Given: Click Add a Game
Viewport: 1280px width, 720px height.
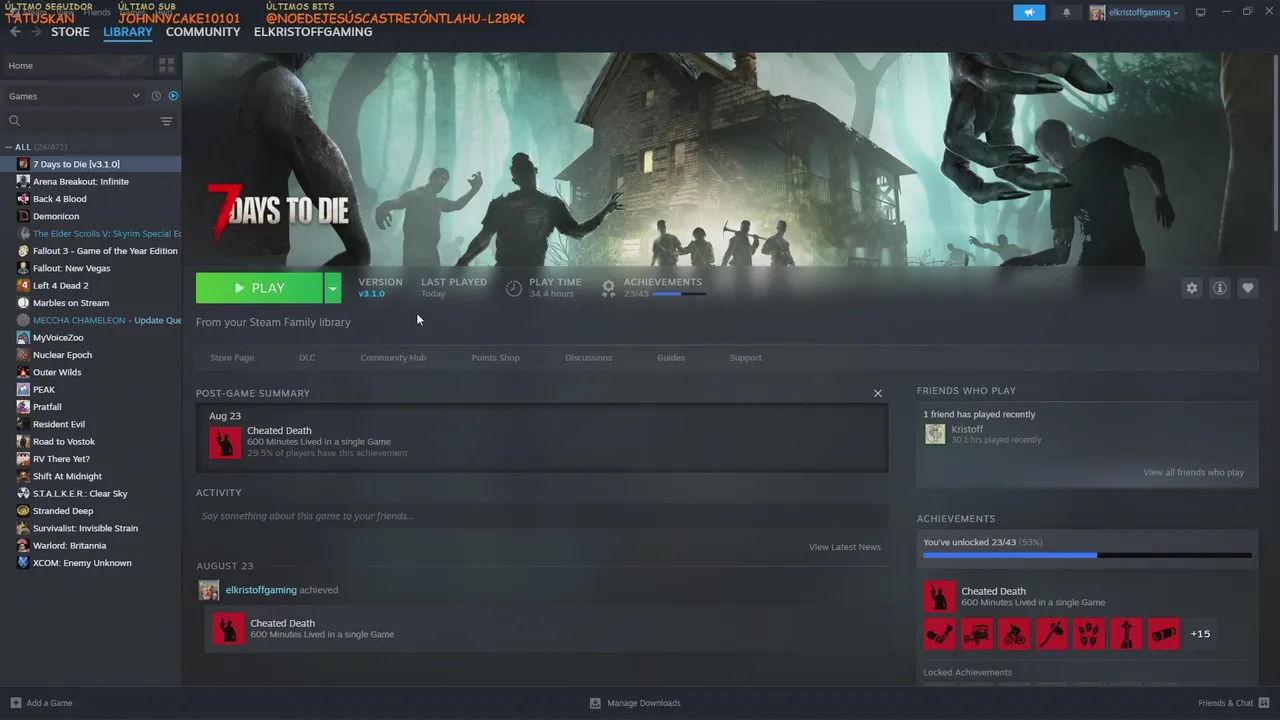Looking at the screenshot, I should (x=41, y=703).
